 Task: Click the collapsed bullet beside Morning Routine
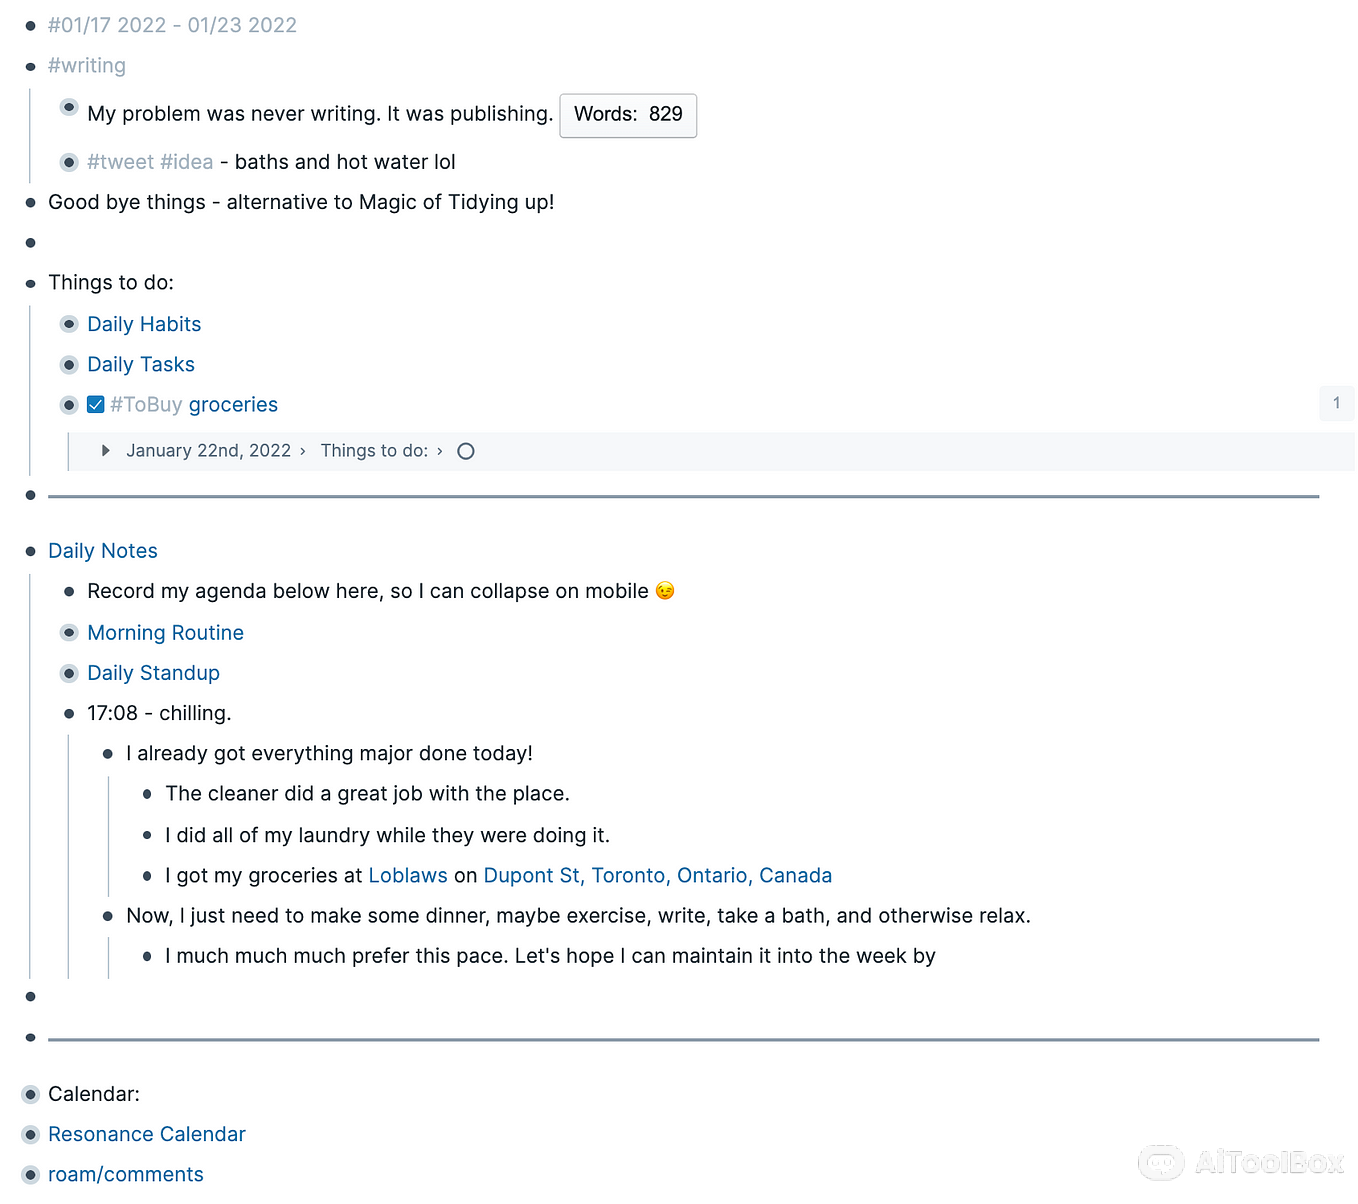pyautogui.click(x=69, y=633)
